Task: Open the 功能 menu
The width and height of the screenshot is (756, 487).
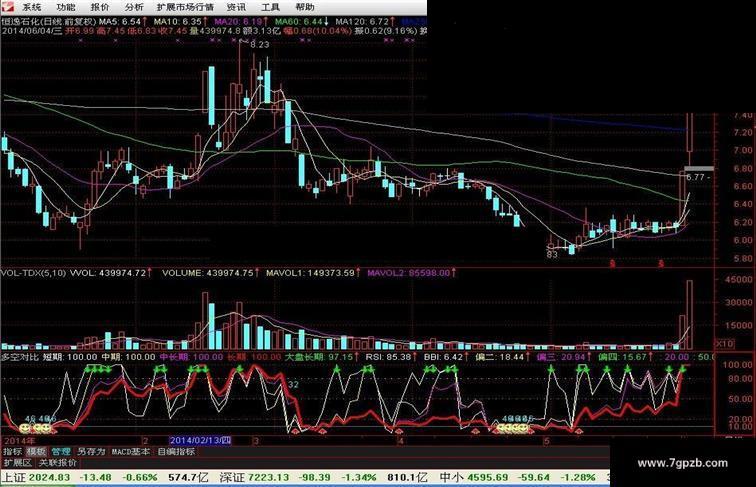Action: pyautogui.click(x=66, y=7)
